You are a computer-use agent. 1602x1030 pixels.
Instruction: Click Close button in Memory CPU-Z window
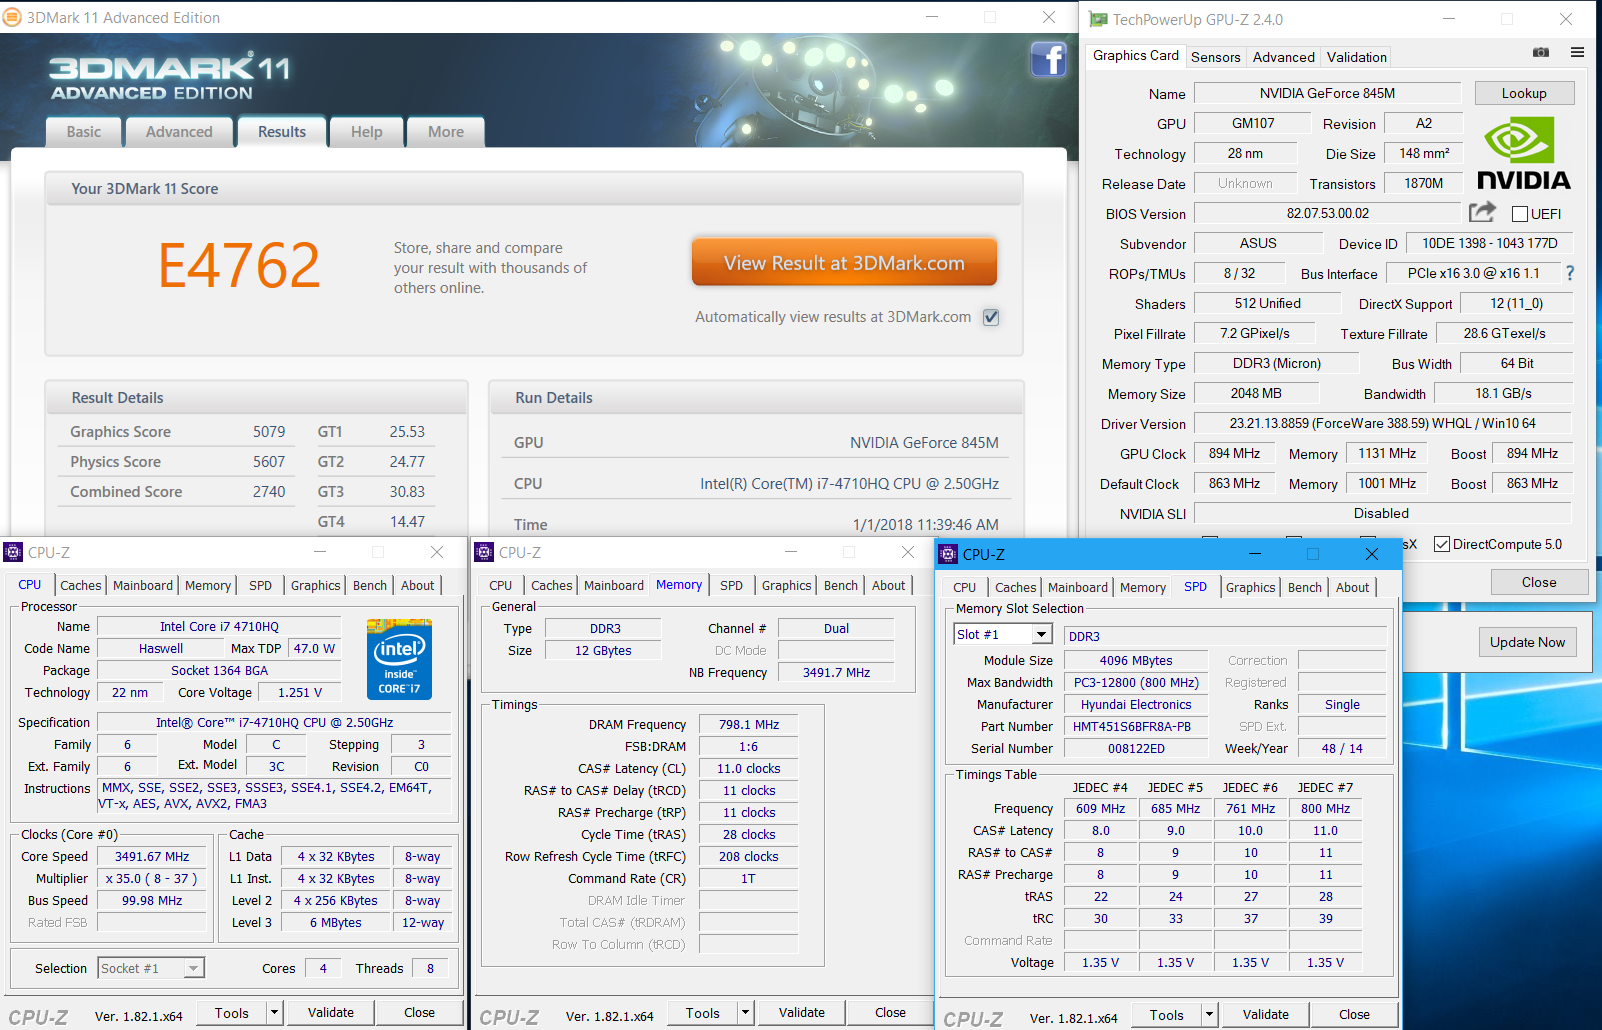[890, 1013]
